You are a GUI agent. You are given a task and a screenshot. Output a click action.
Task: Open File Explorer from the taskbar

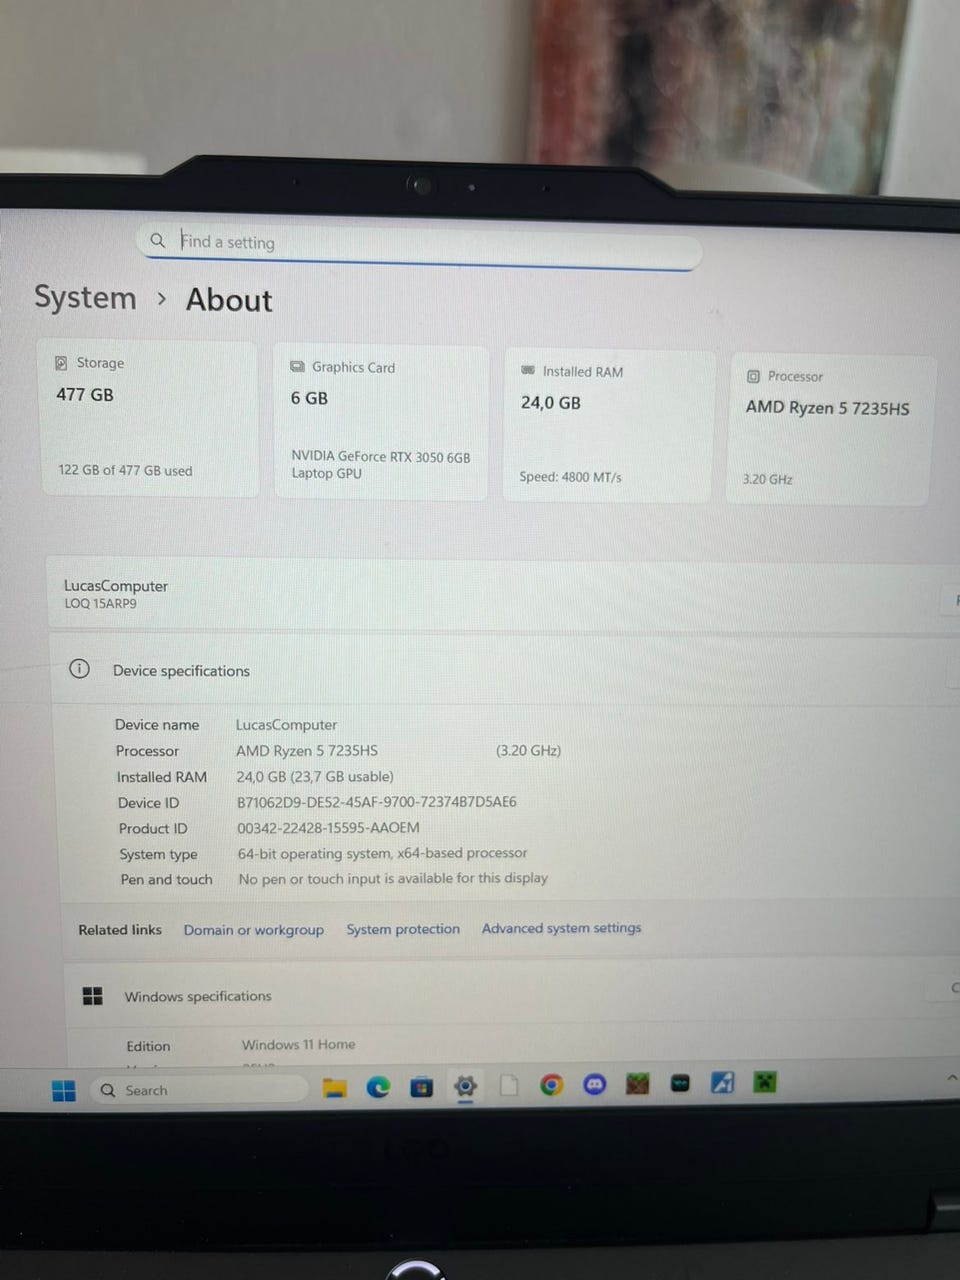tap(334, 1088)
